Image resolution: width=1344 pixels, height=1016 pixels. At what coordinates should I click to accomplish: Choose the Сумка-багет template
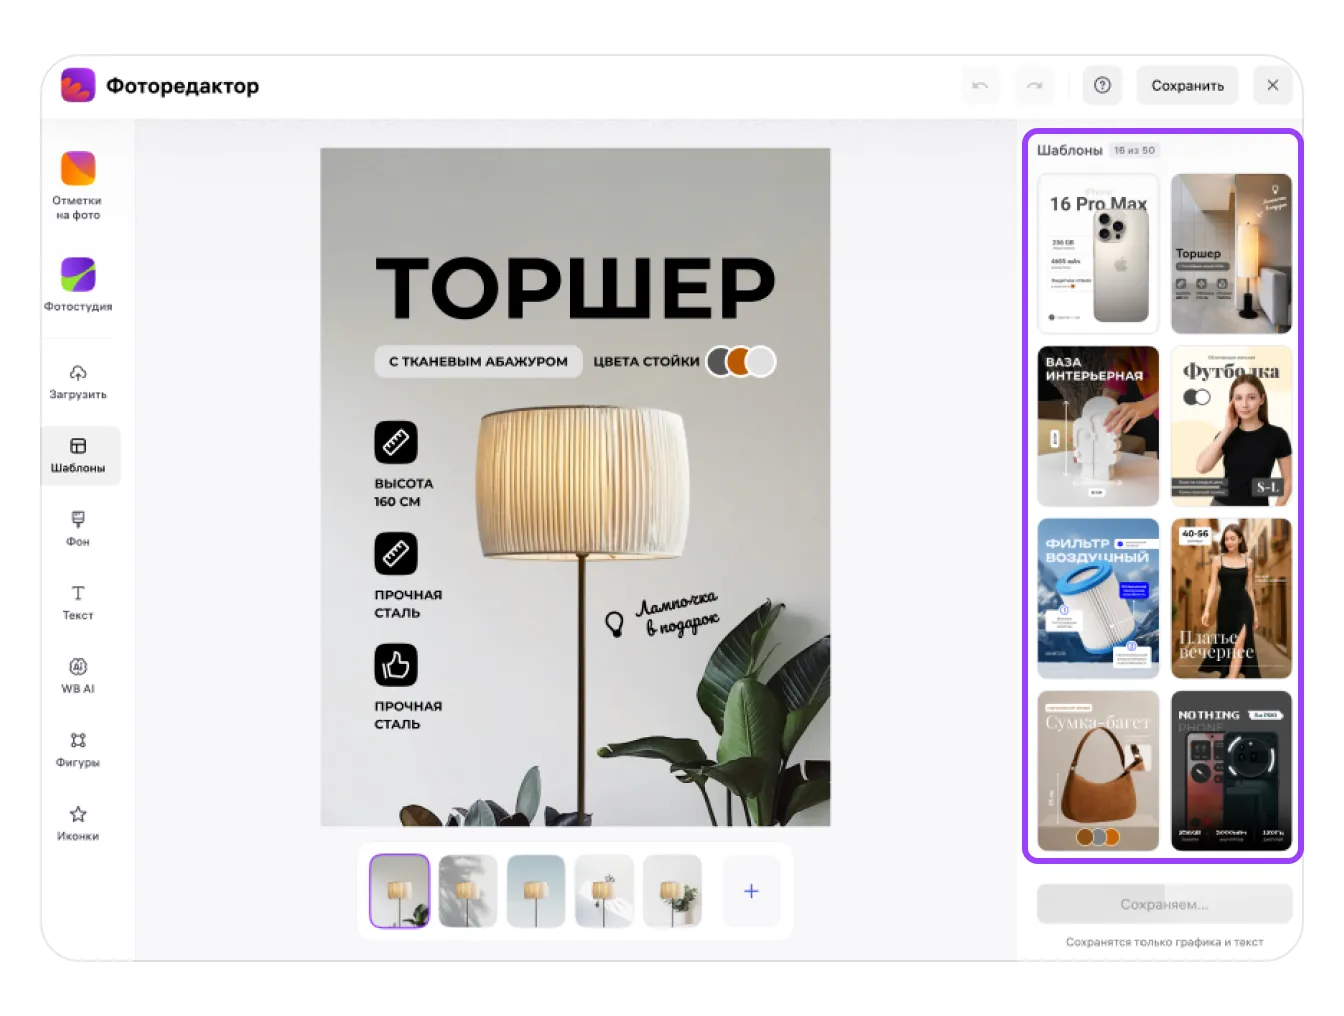[1098, 771]
